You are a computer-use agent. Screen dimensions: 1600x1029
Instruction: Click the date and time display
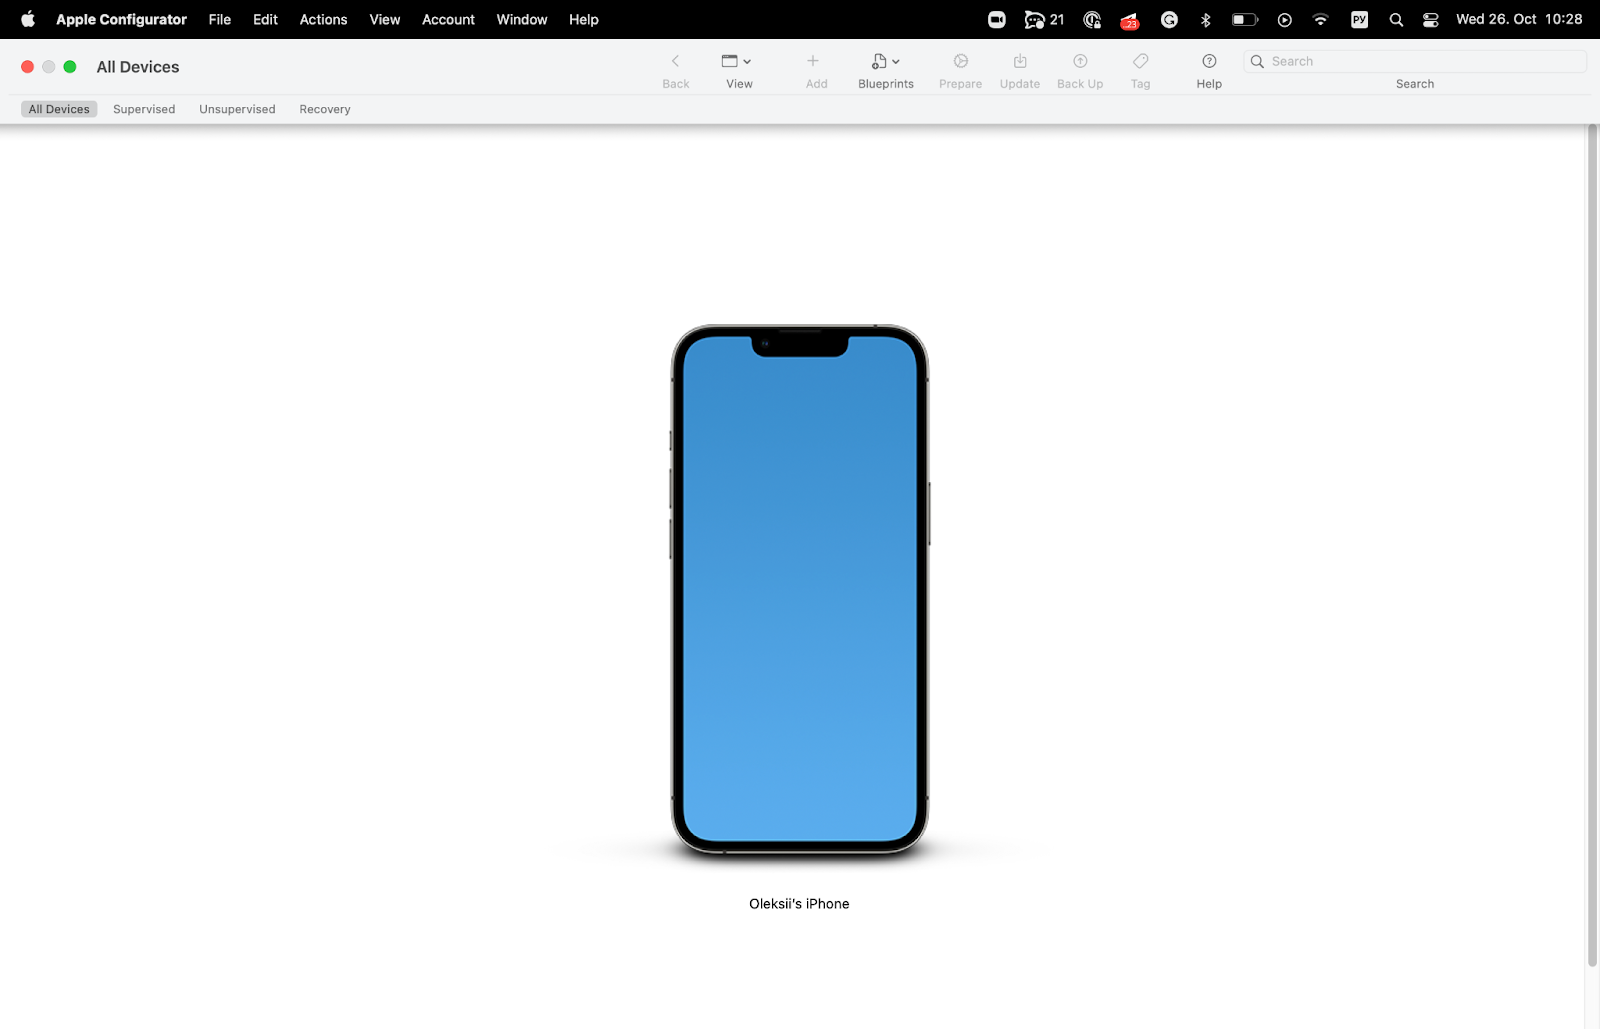(1519, 19)
